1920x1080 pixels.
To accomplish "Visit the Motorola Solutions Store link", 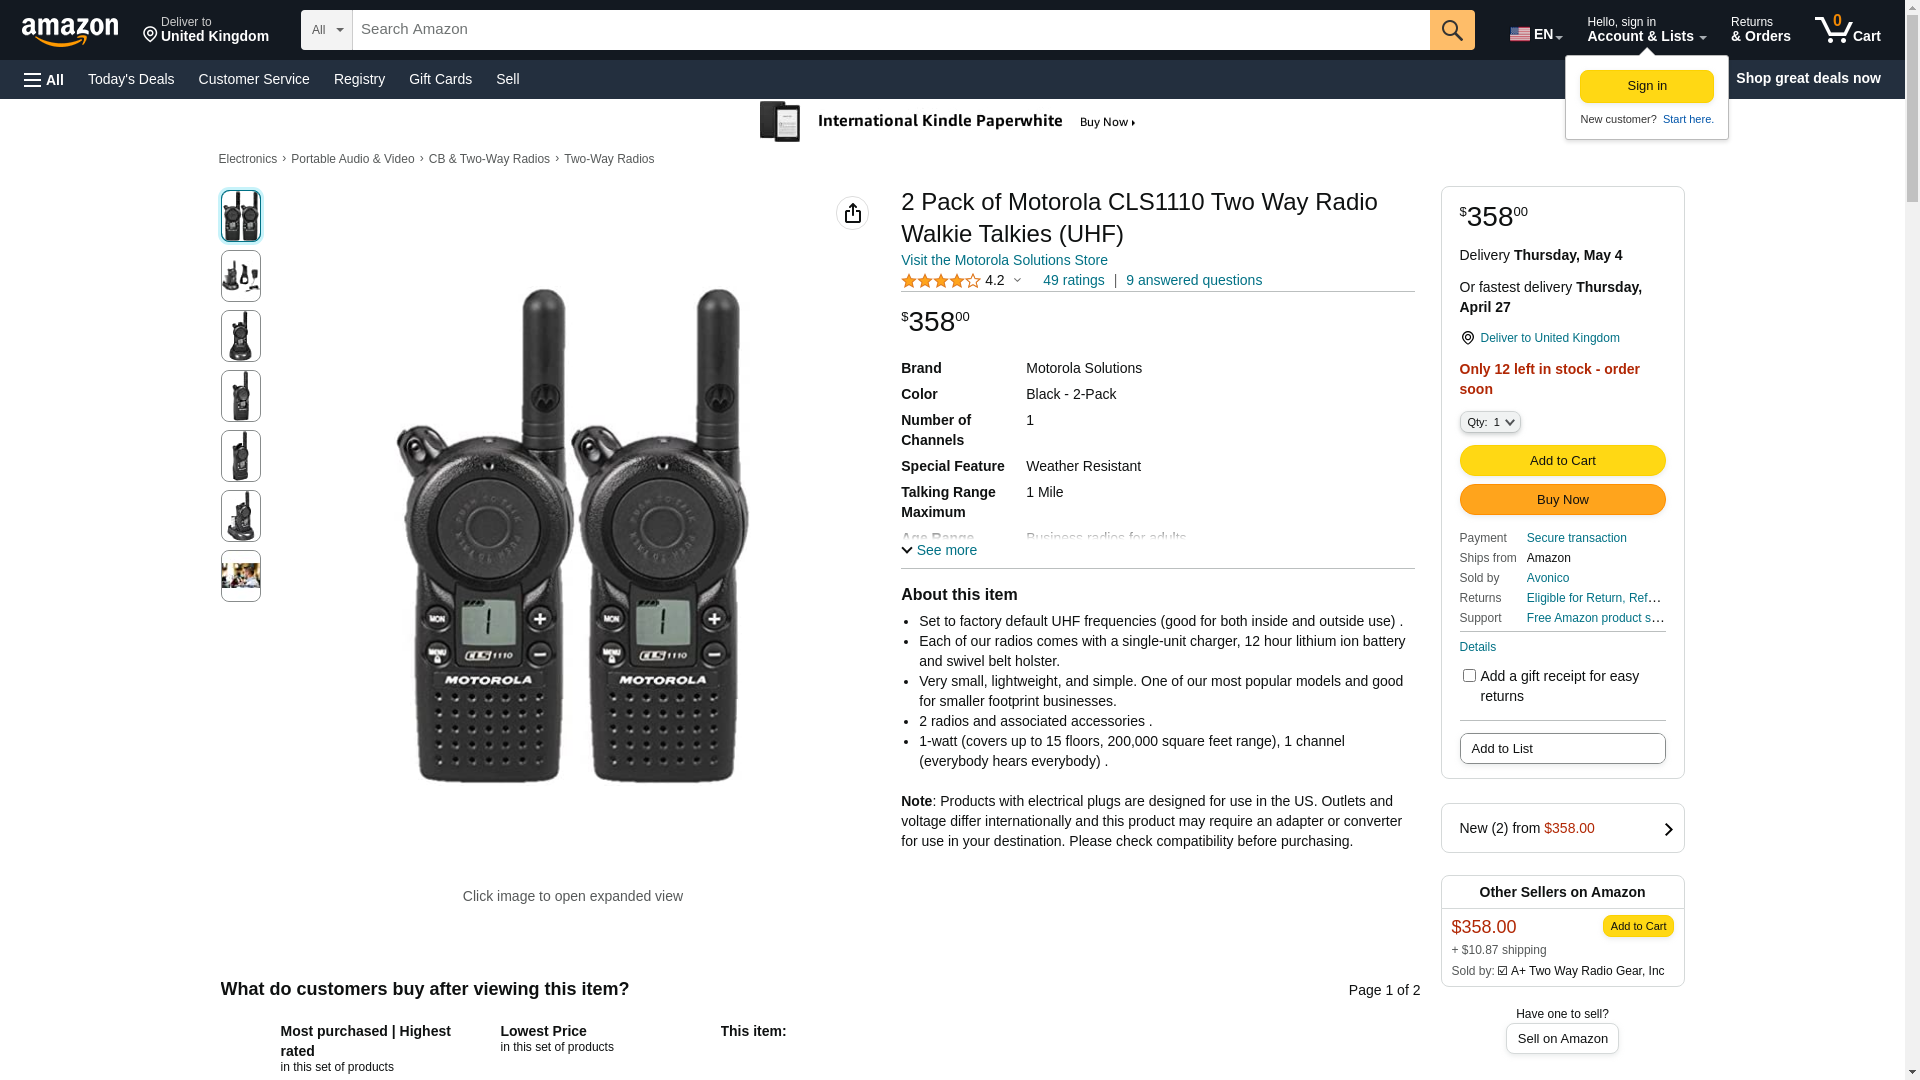I will 1004,260.
